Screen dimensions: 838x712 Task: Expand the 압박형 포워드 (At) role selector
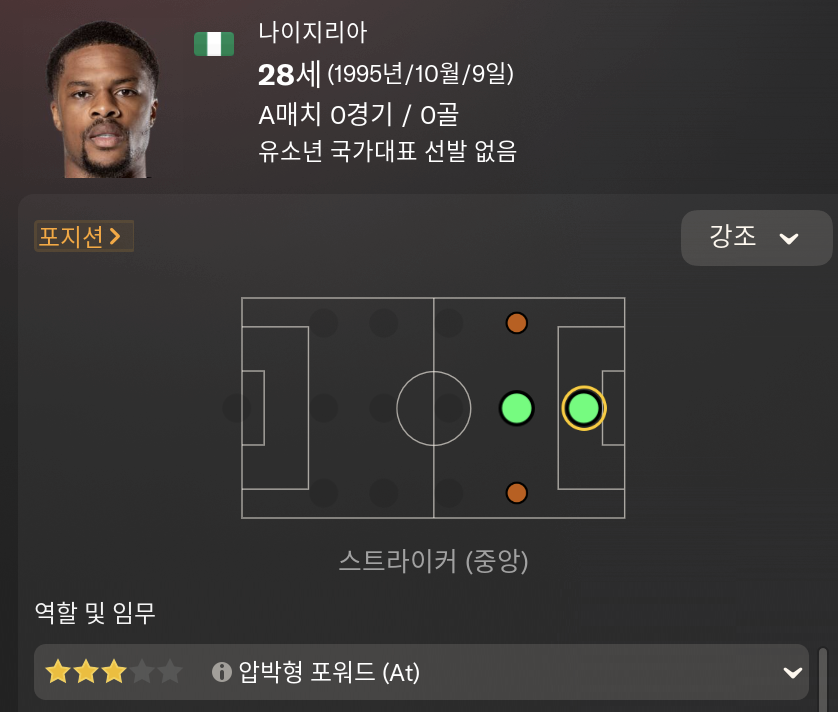419,673
